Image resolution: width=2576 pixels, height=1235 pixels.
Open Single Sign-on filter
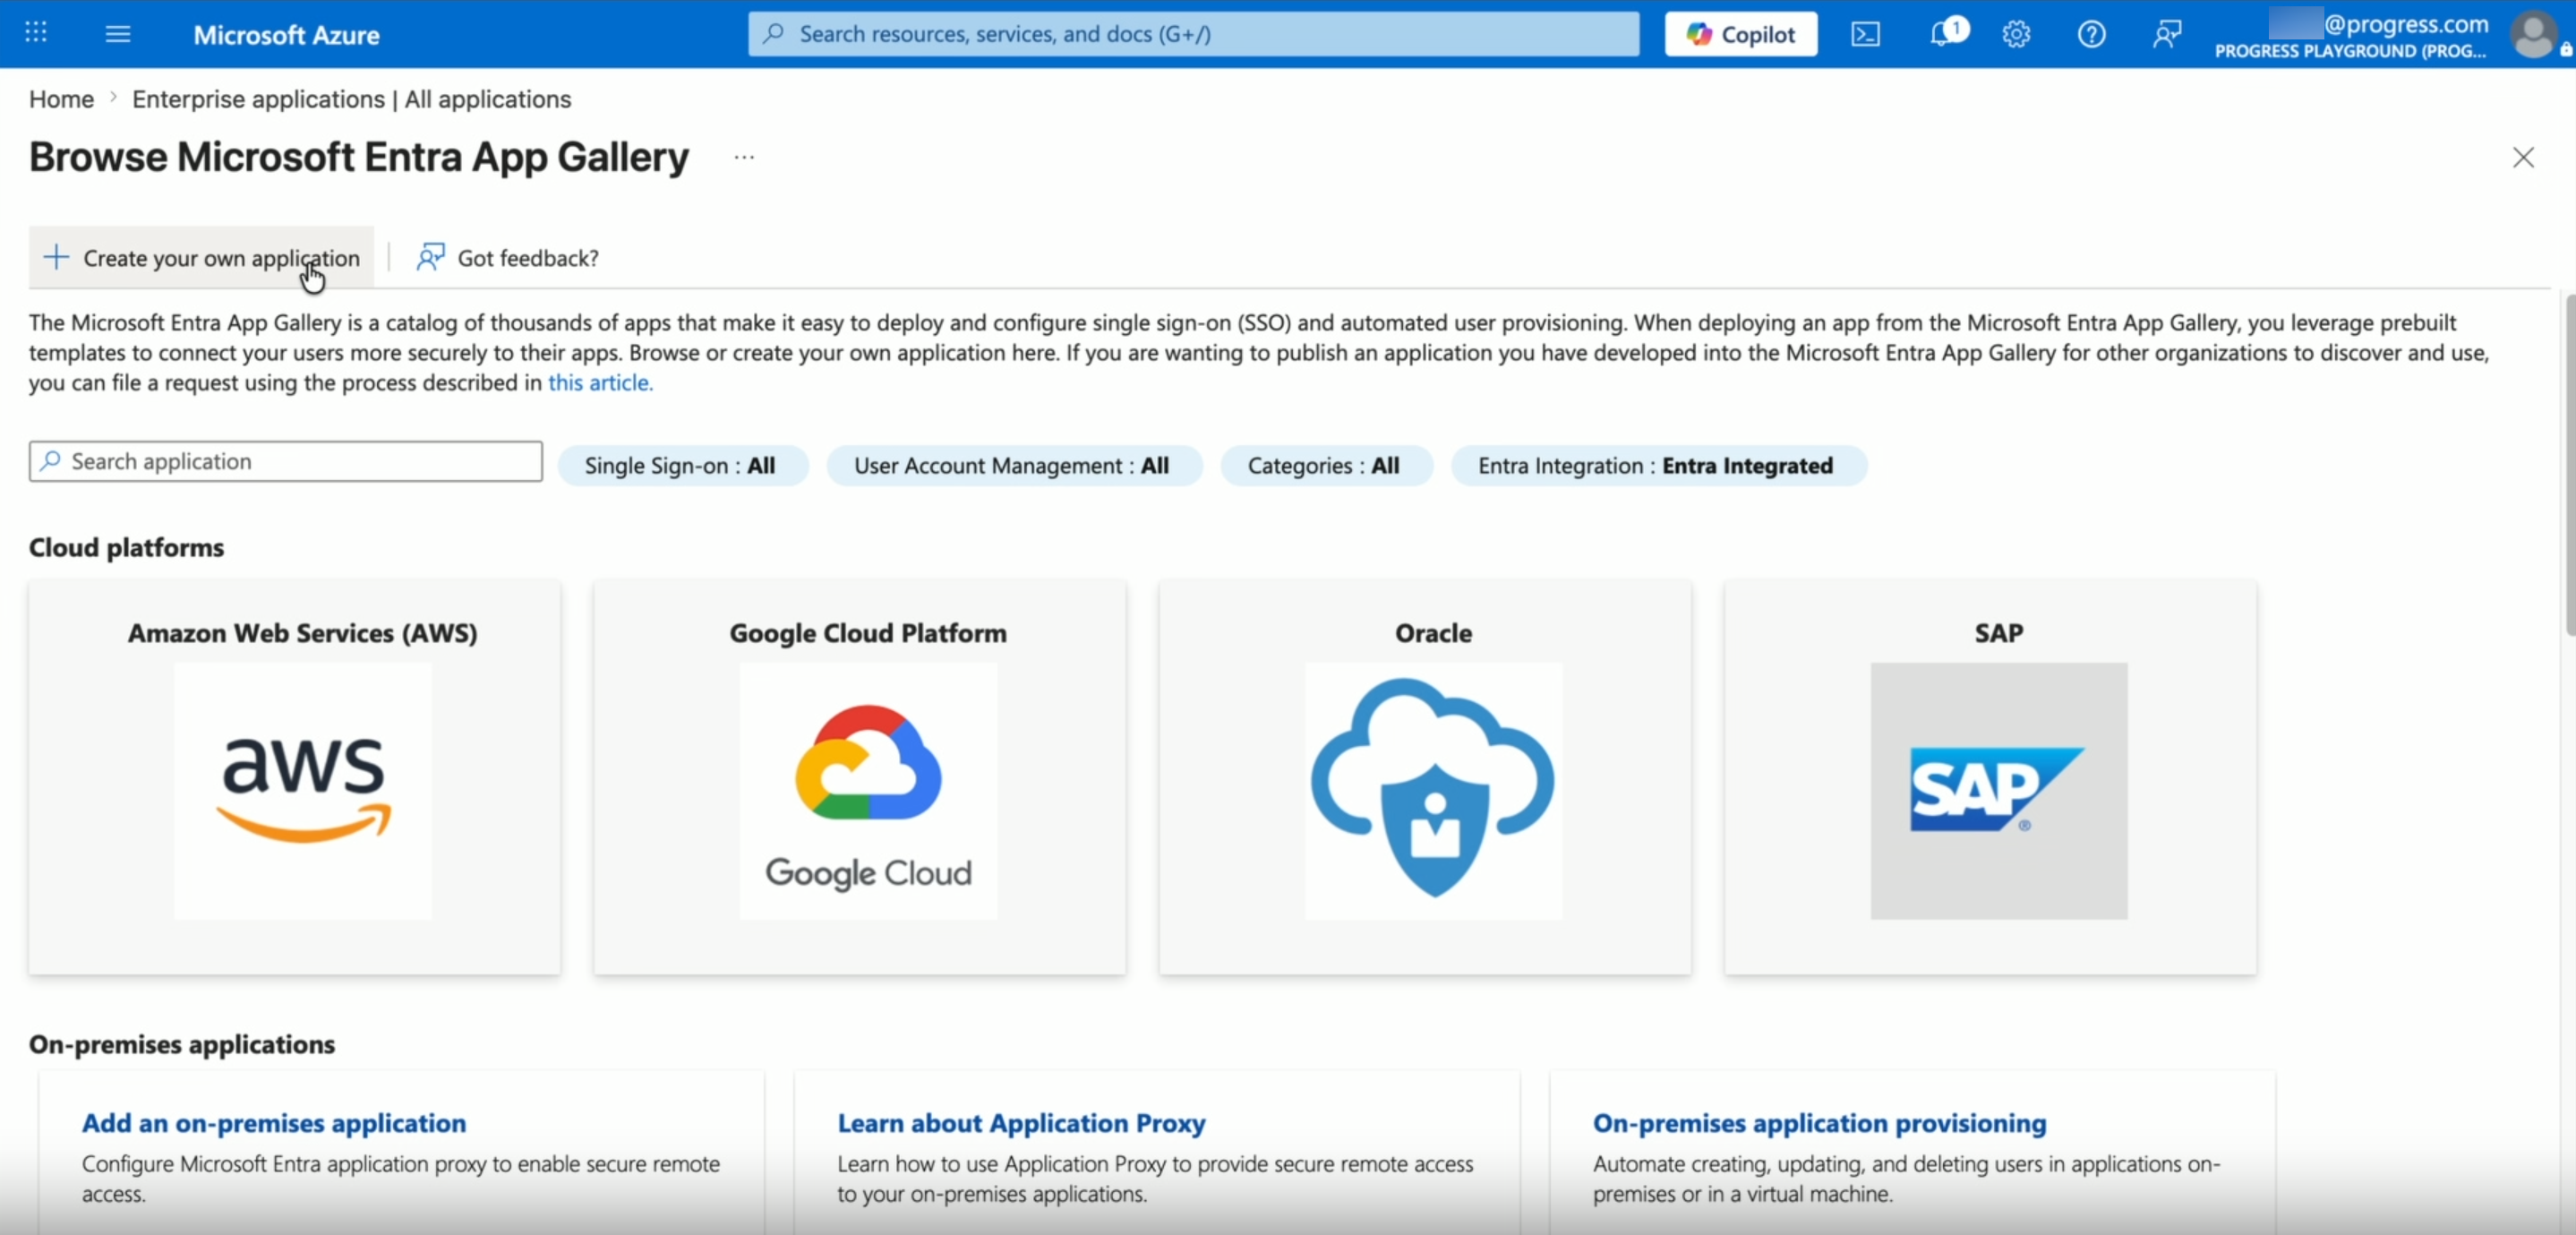[x=683, y=466]
